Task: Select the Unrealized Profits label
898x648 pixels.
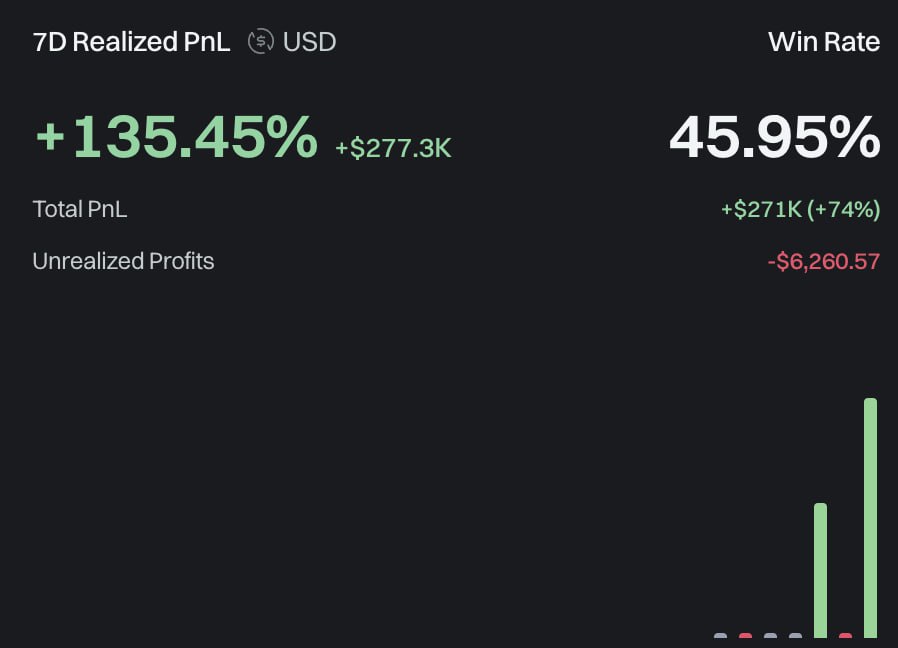Action: coord(123,261)
